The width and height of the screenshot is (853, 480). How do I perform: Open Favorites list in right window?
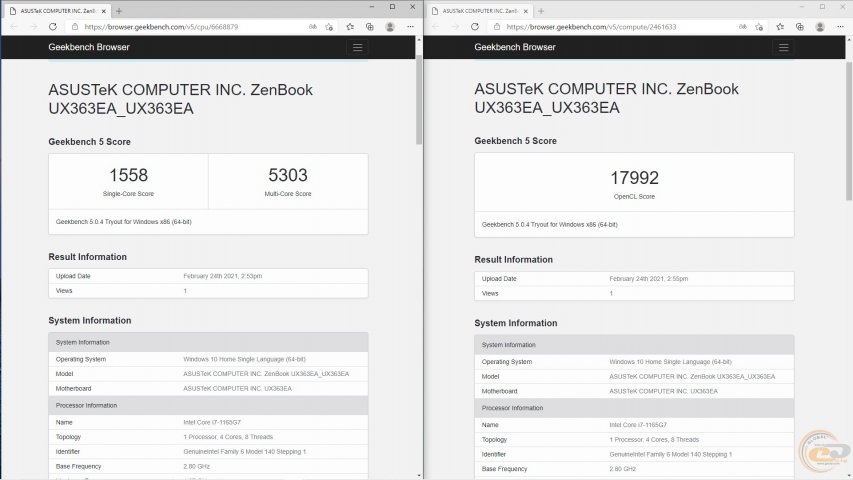[x=780, y=27]
